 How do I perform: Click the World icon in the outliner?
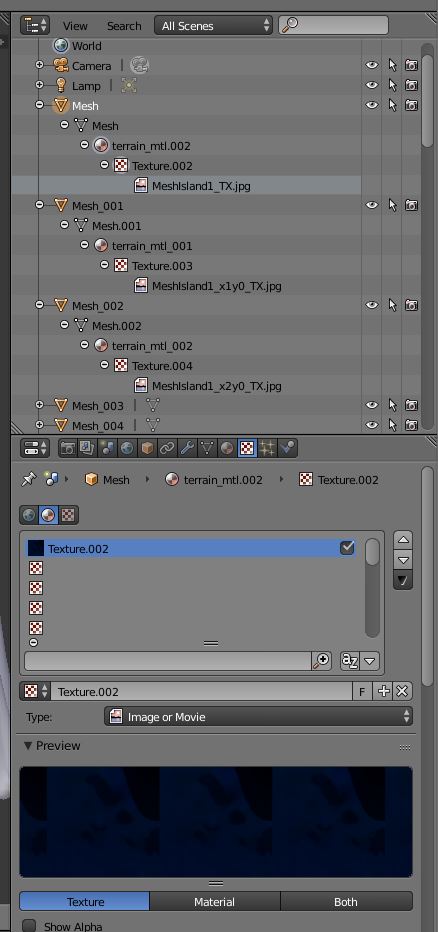coord(61,45)
